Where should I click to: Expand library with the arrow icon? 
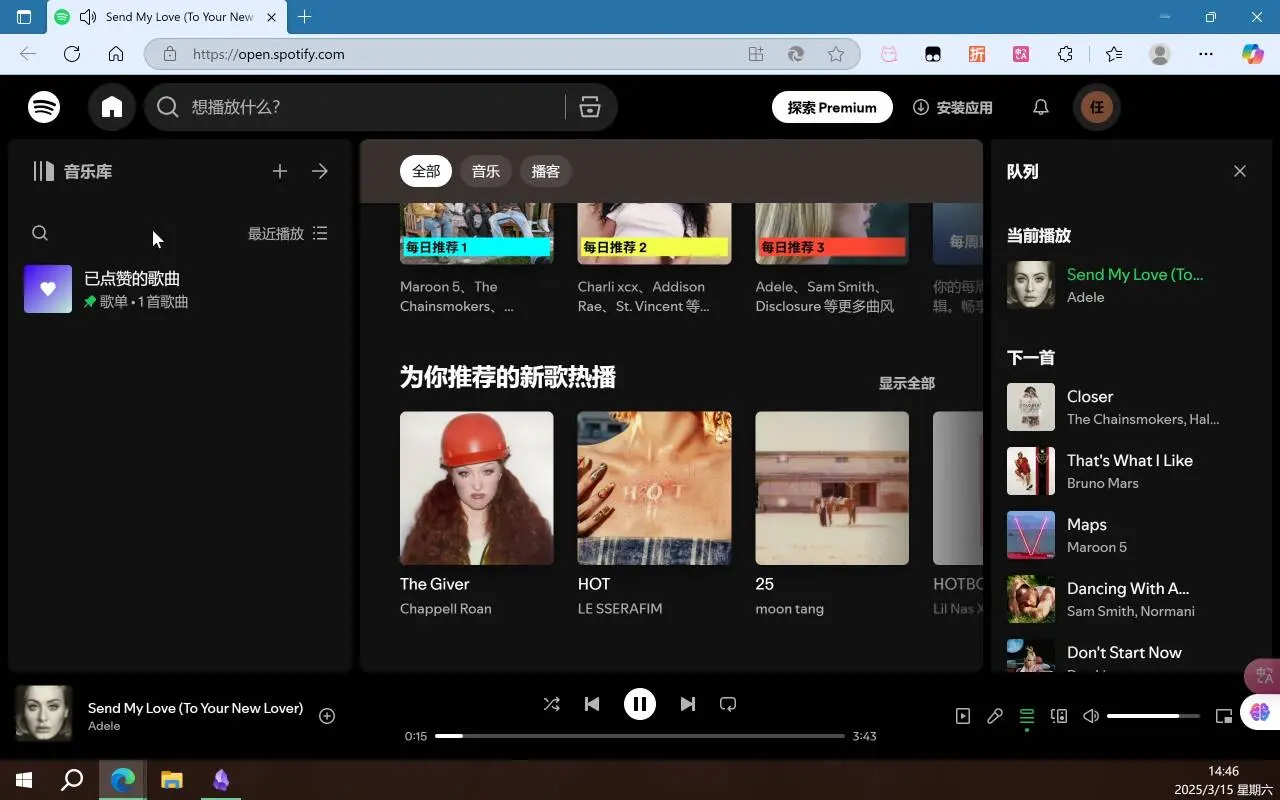pos(320,171)
